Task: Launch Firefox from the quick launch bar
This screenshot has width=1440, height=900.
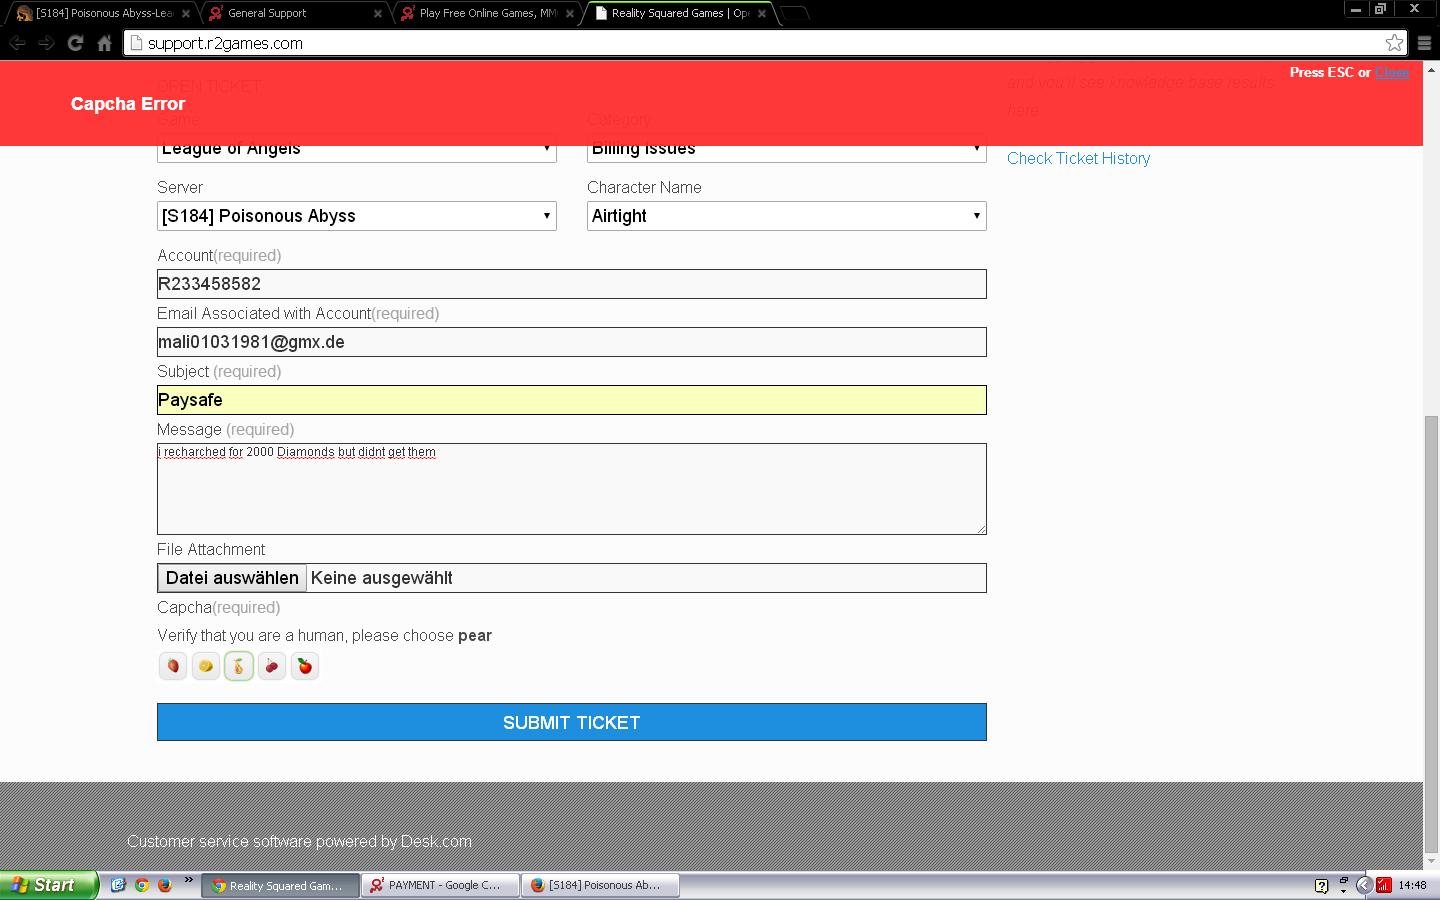Action: 165,885
